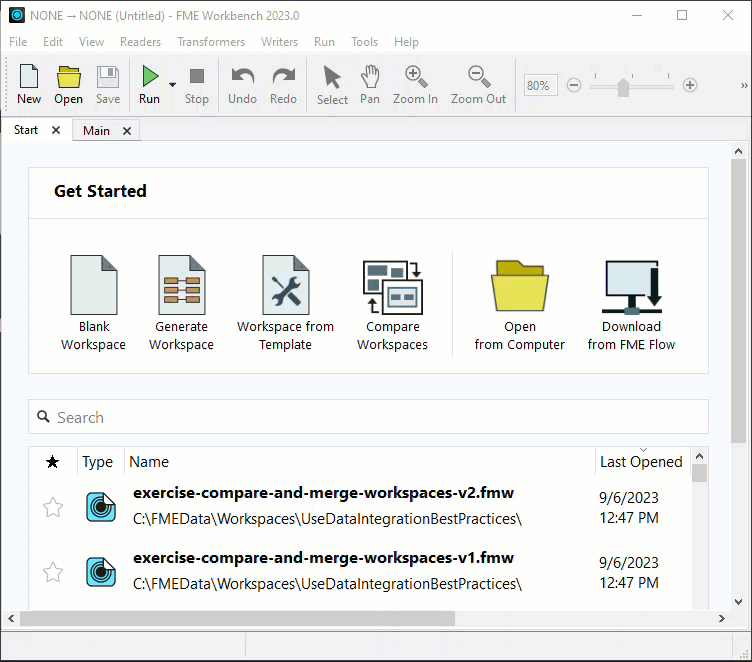The height and width of the screenshot is (662, 752).
Task: Open the Help menu
Action: (x=406, y=42)
